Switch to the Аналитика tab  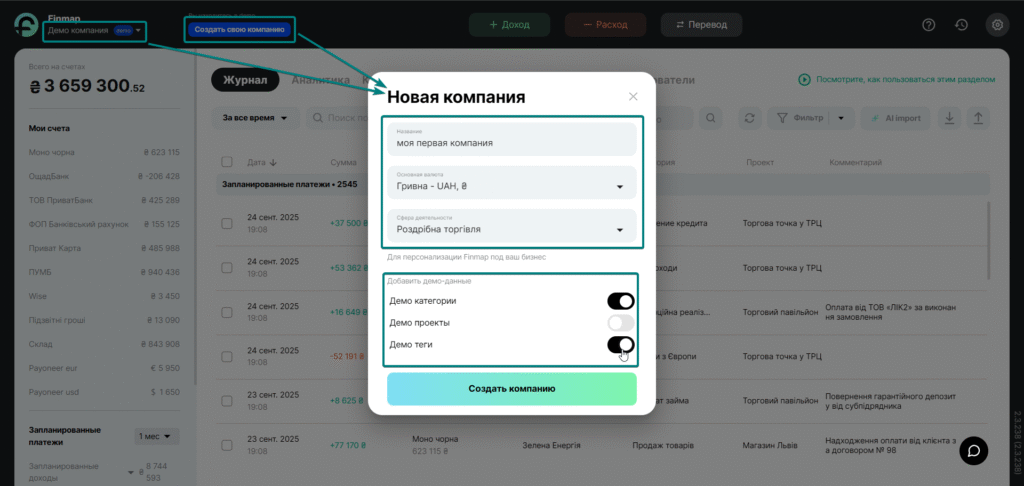coord(318,80)
